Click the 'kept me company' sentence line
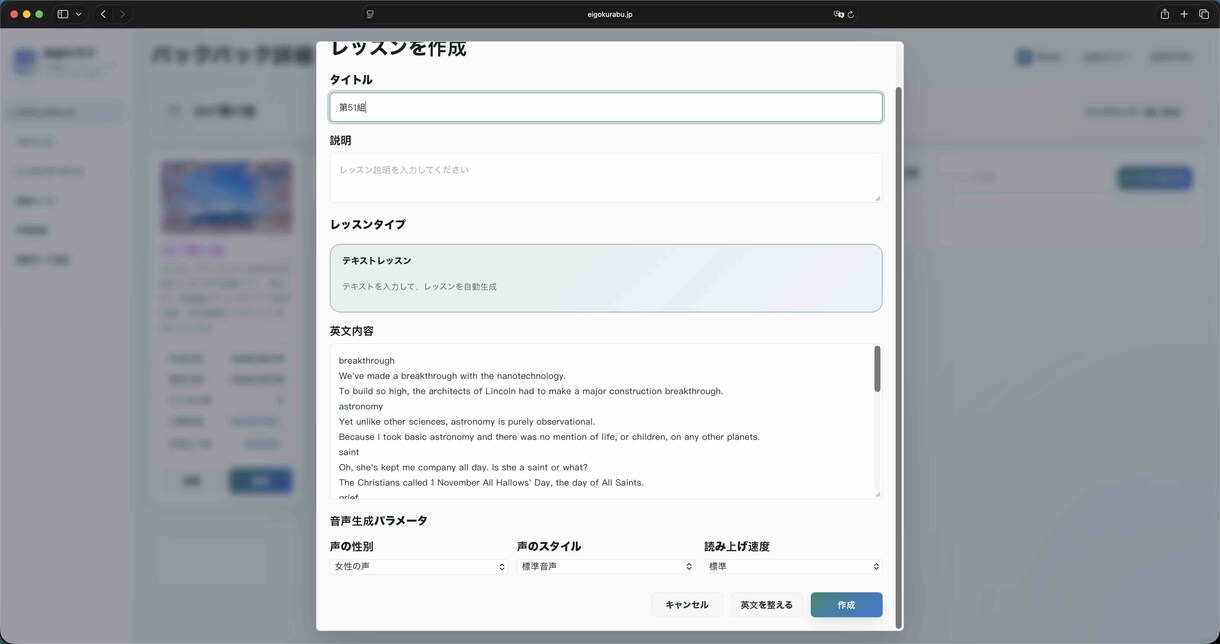This screenshot has width=1220, height=644. pyautogui.click(x=463, y=468)
